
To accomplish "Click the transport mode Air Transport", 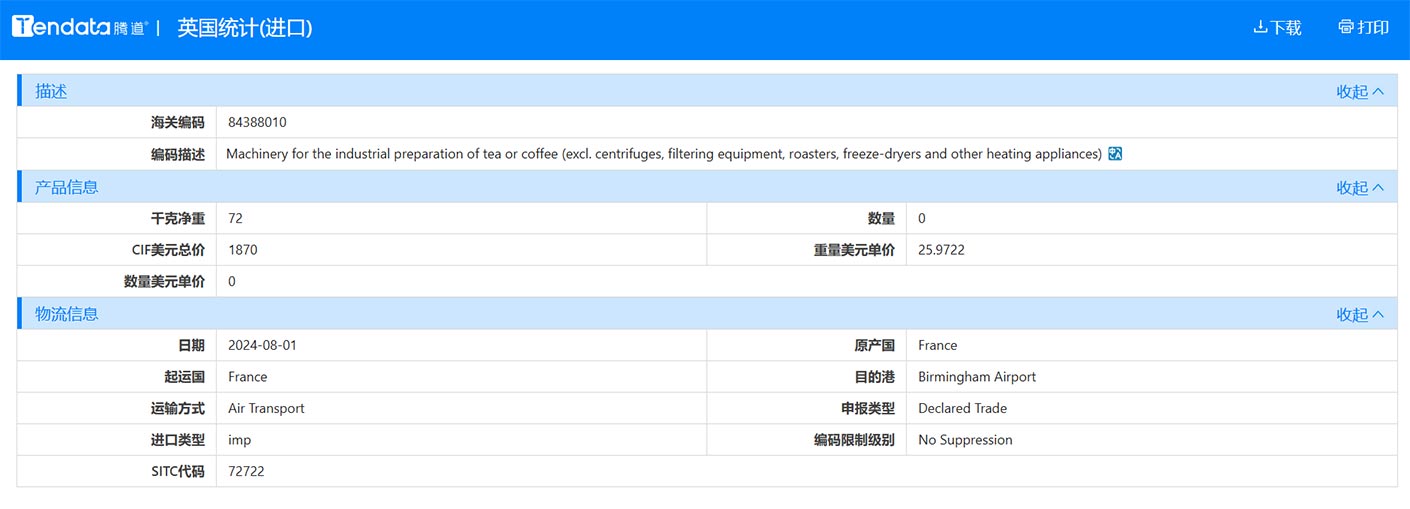I will 266,408.
